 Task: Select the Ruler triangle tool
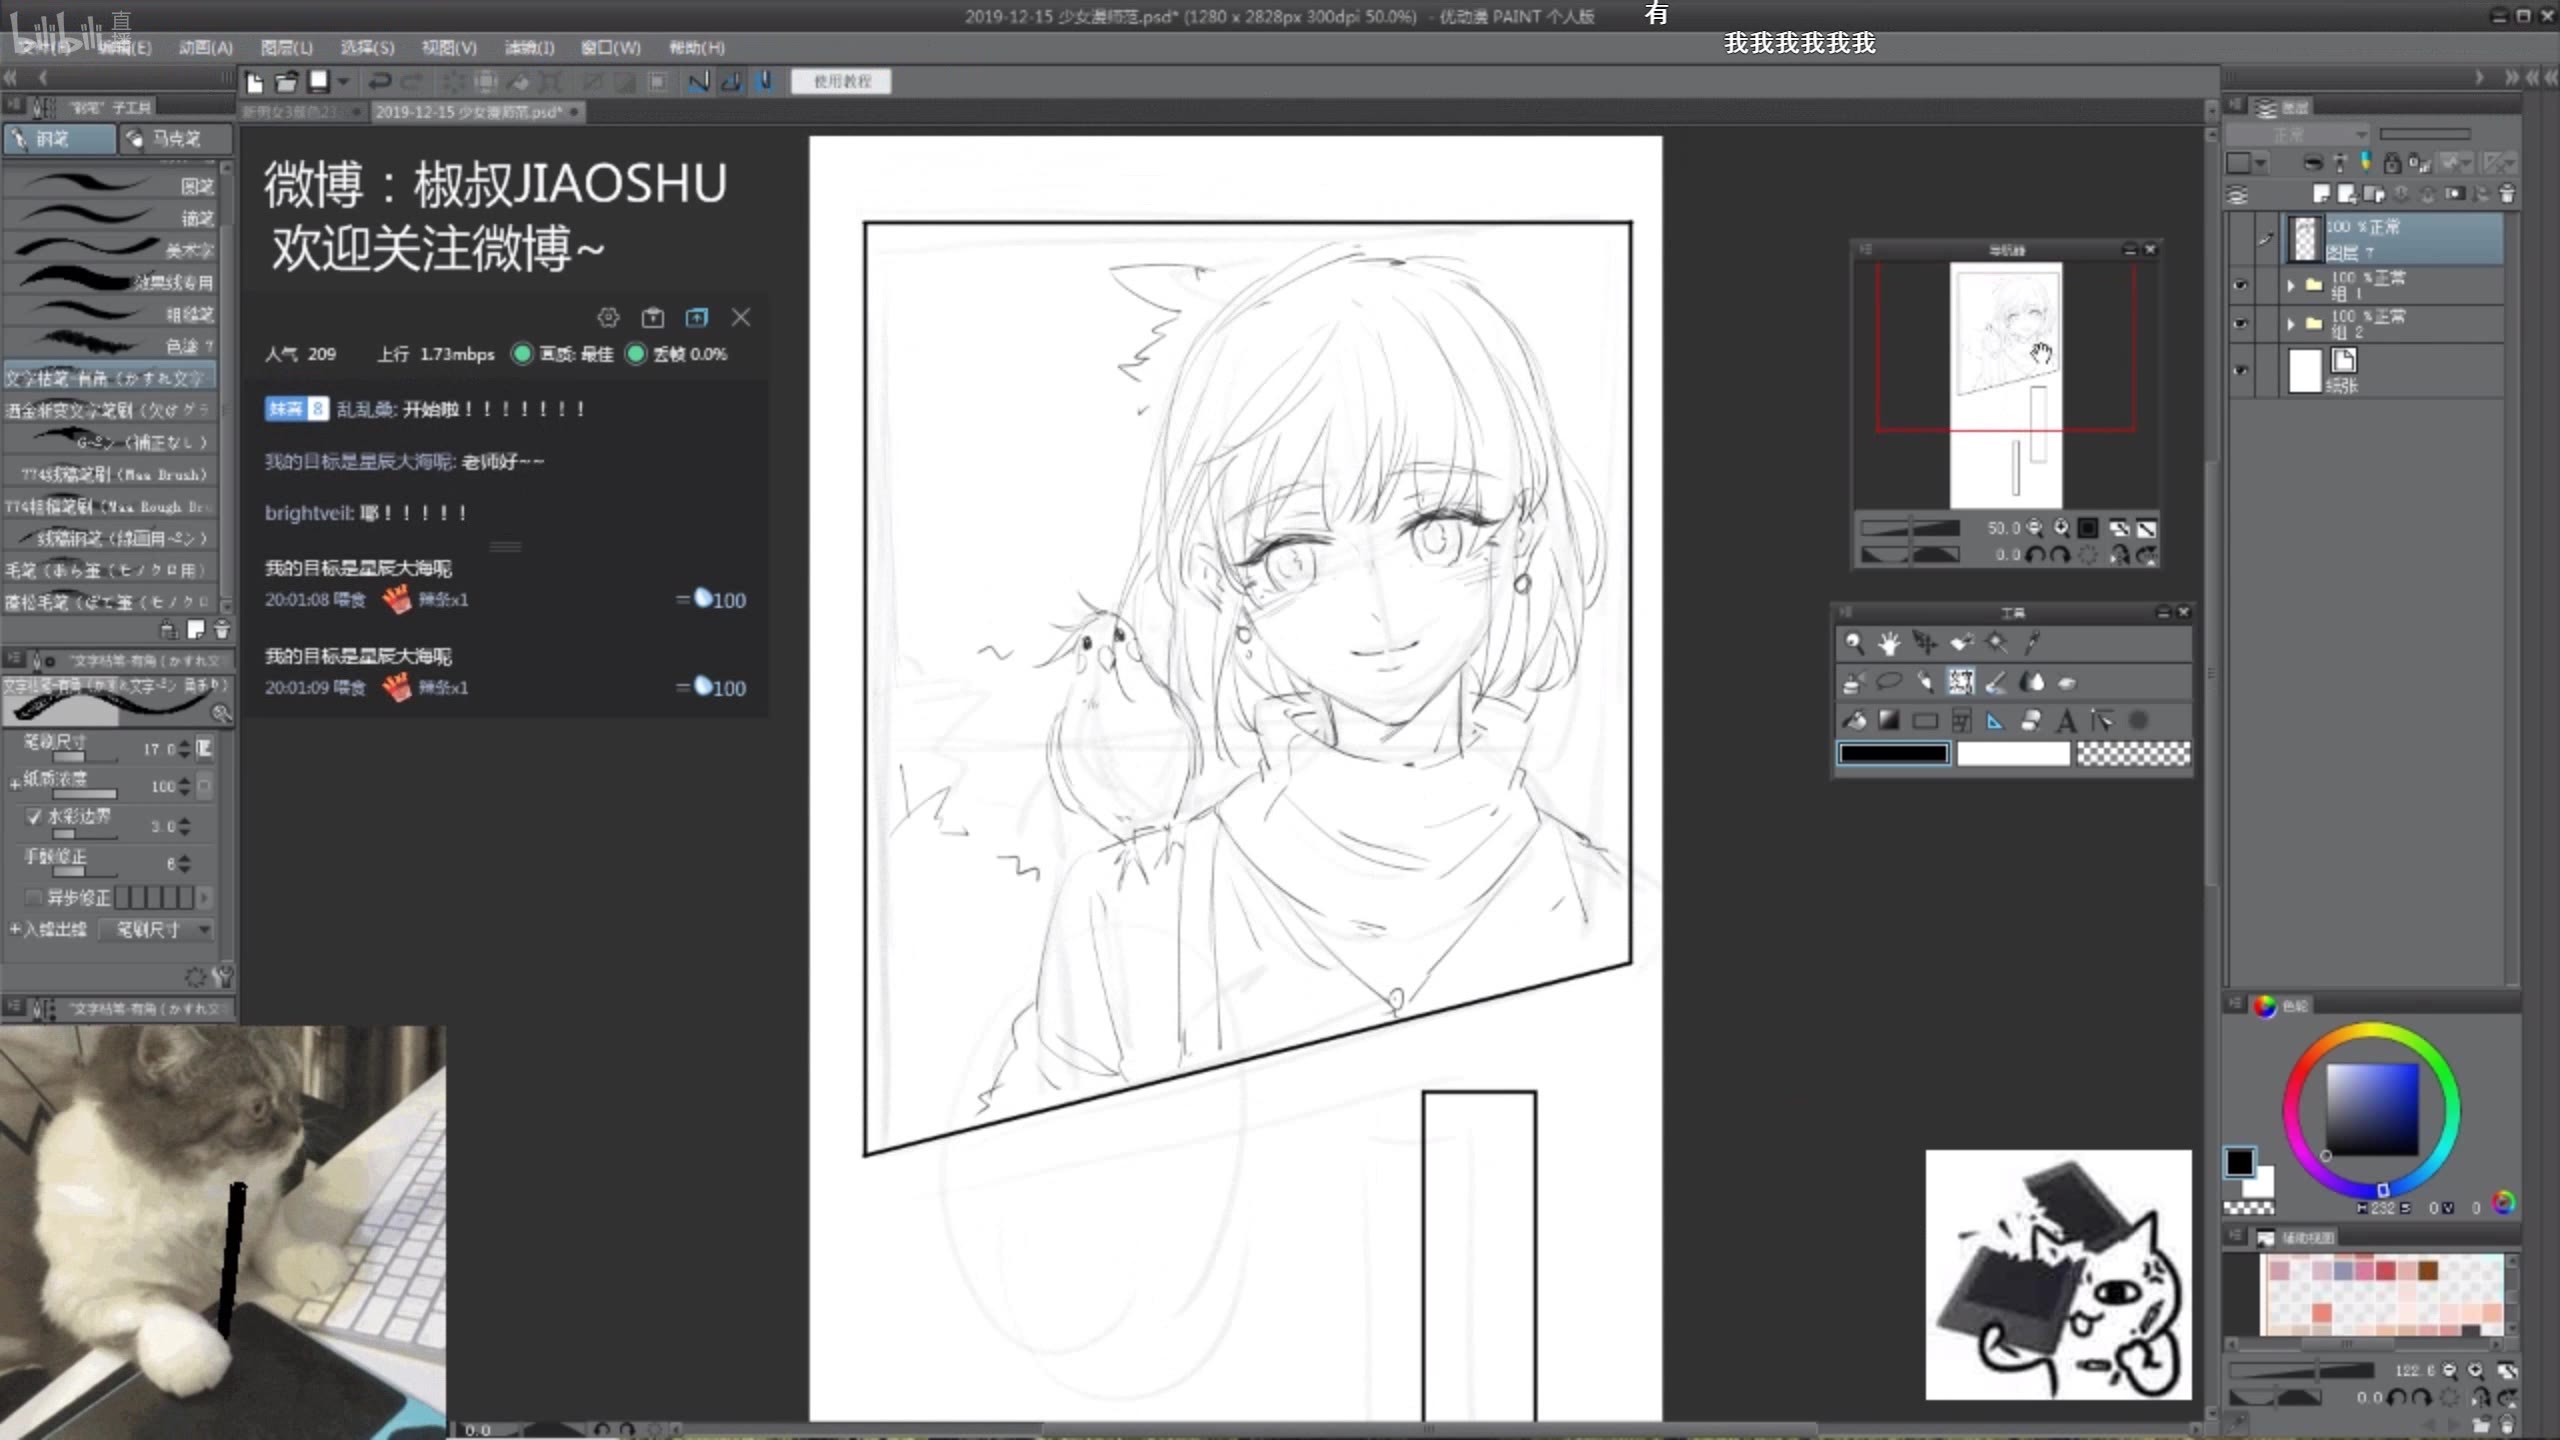[x=1997, y=721]
